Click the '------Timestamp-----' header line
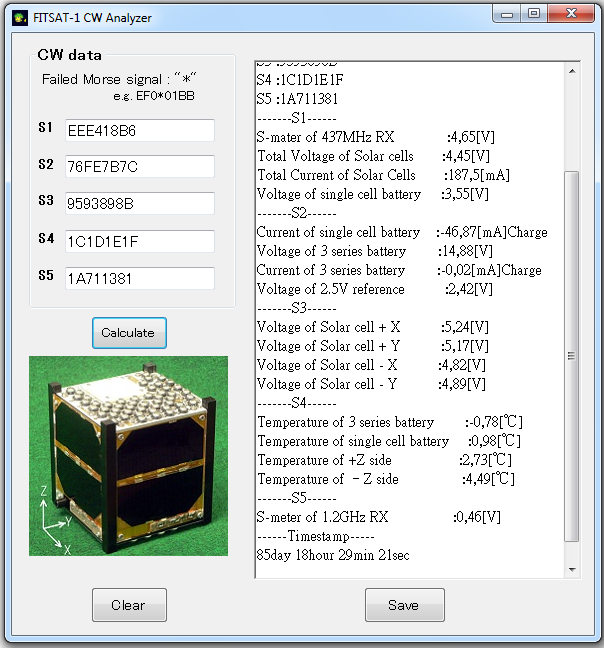Screen dimensions: 604x648 [x=316, y=536]
